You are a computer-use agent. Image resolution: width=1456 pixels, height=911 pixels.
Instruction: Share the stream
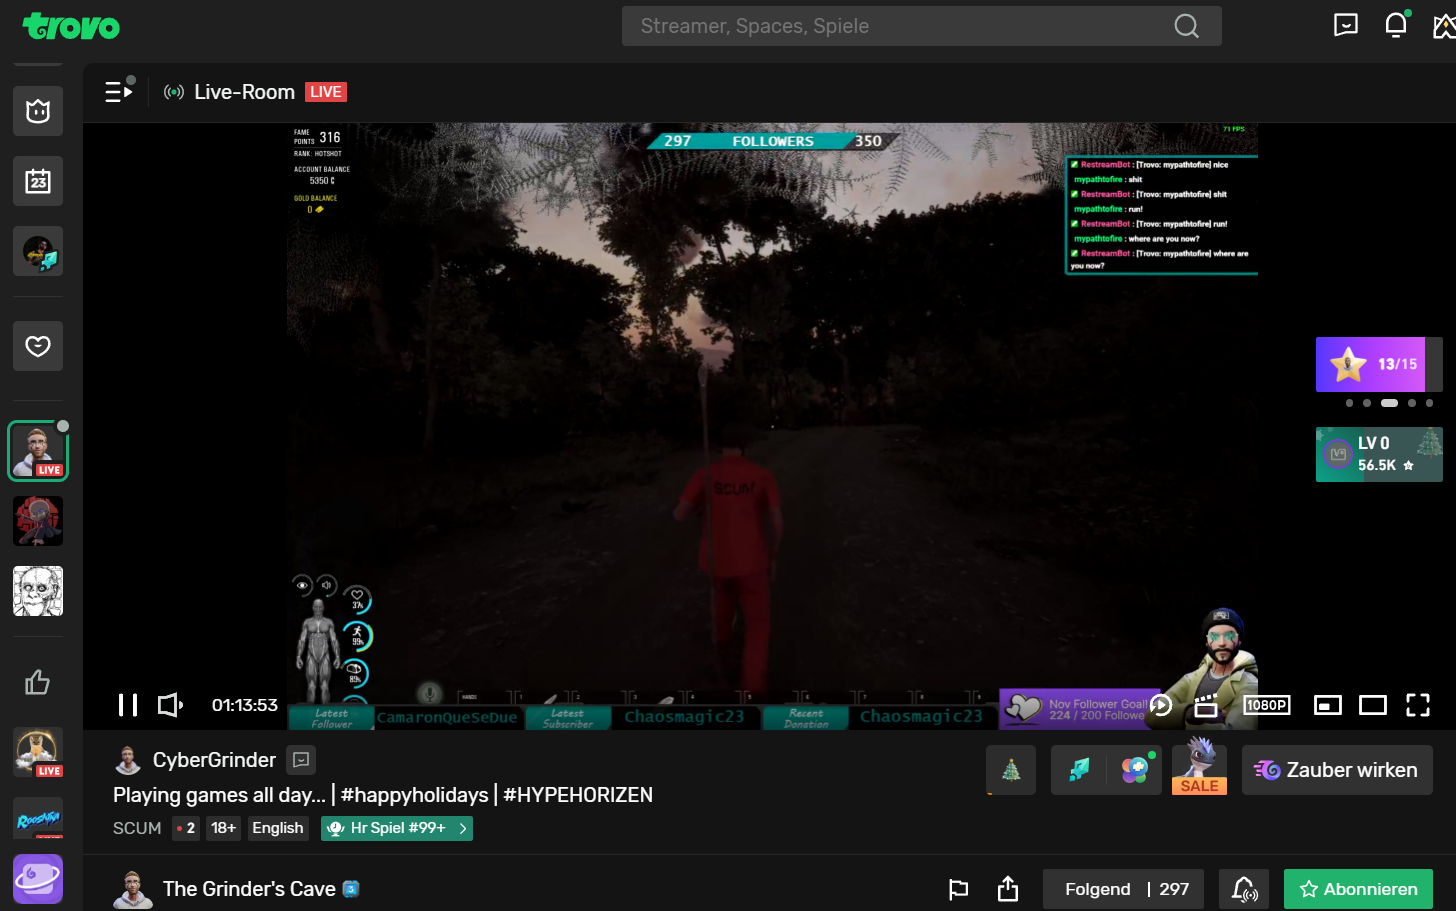(1008, 889)
